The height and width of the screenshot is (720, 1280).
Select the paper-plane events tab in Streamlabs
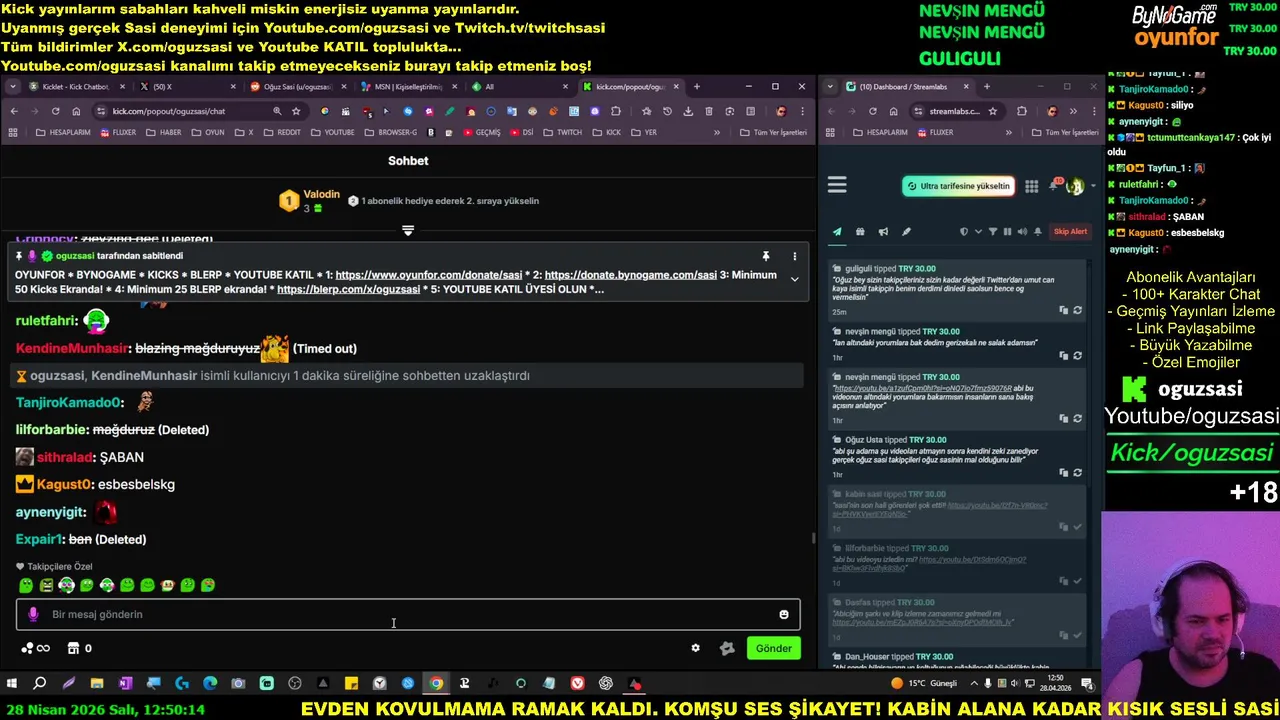(837, 232)
